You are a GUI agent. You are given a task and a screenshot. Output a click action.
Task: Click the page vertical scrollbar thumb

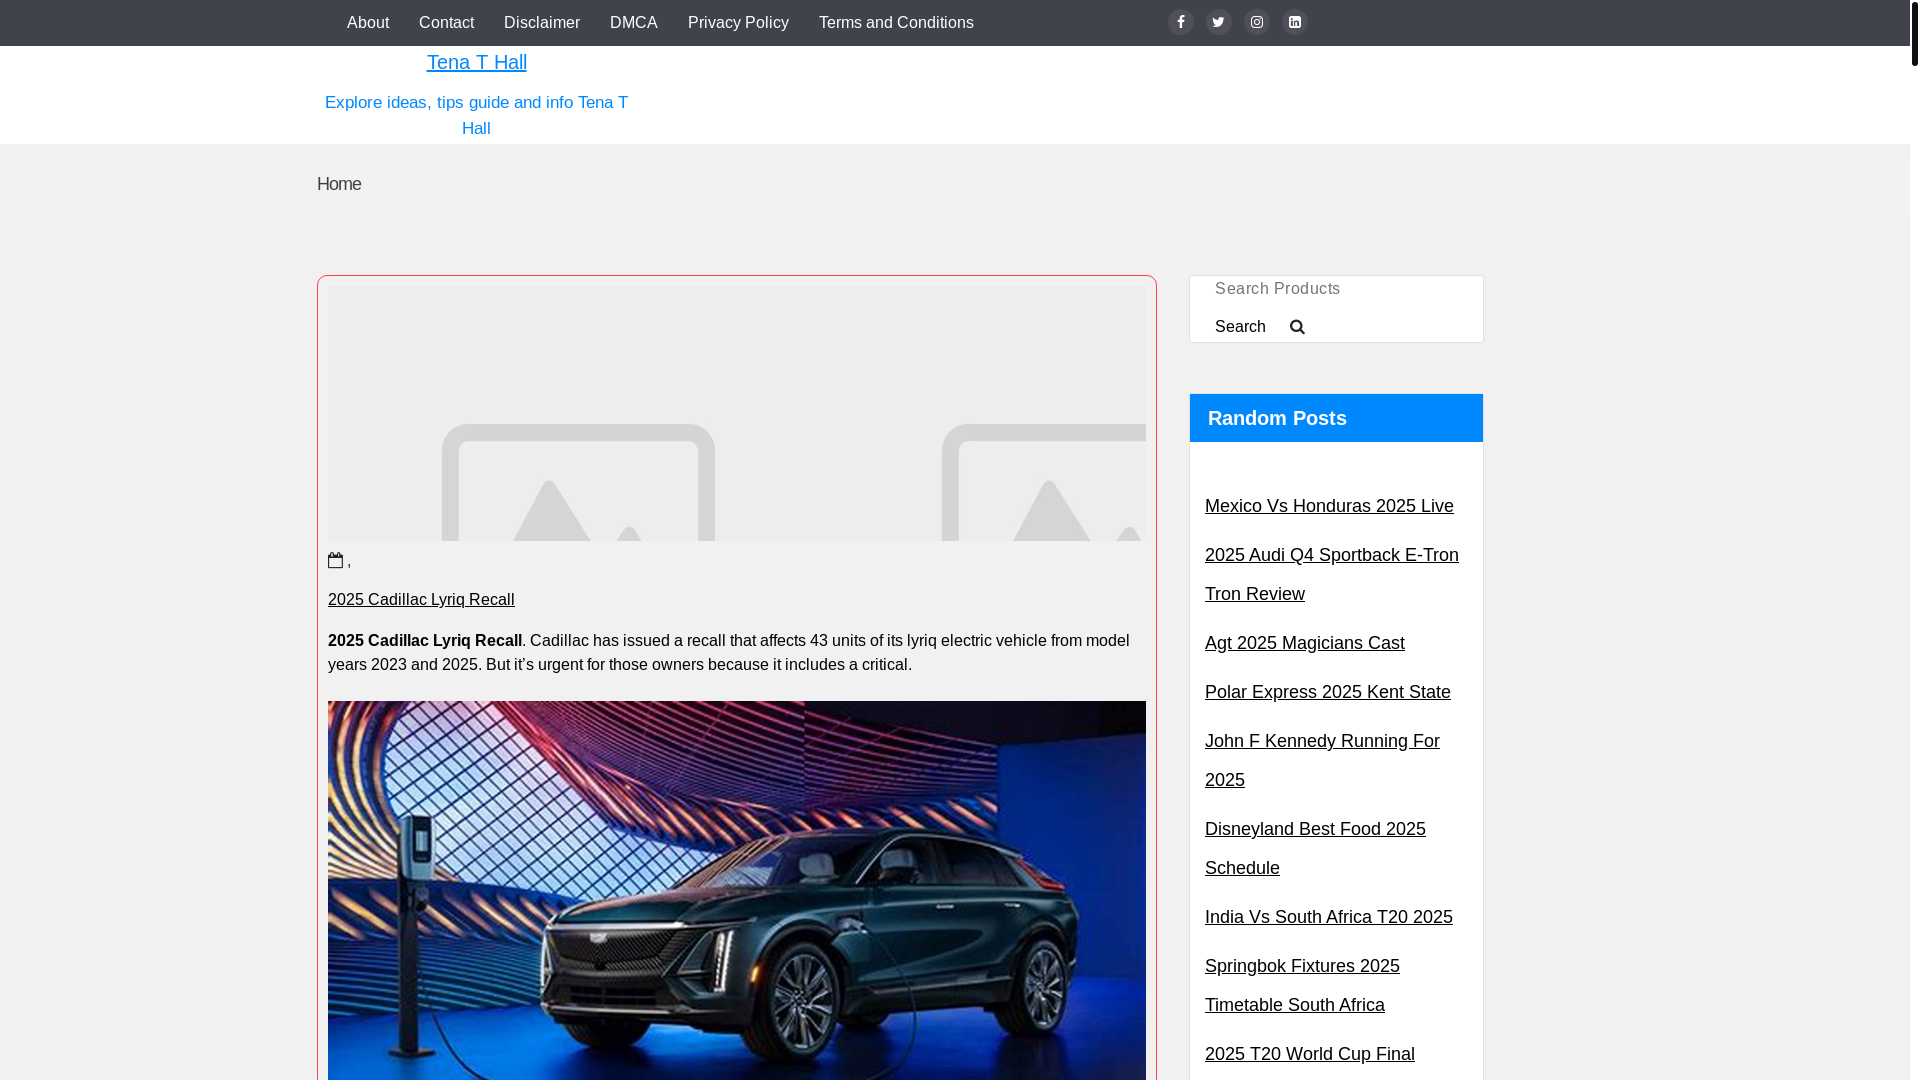coord(1915,33)
